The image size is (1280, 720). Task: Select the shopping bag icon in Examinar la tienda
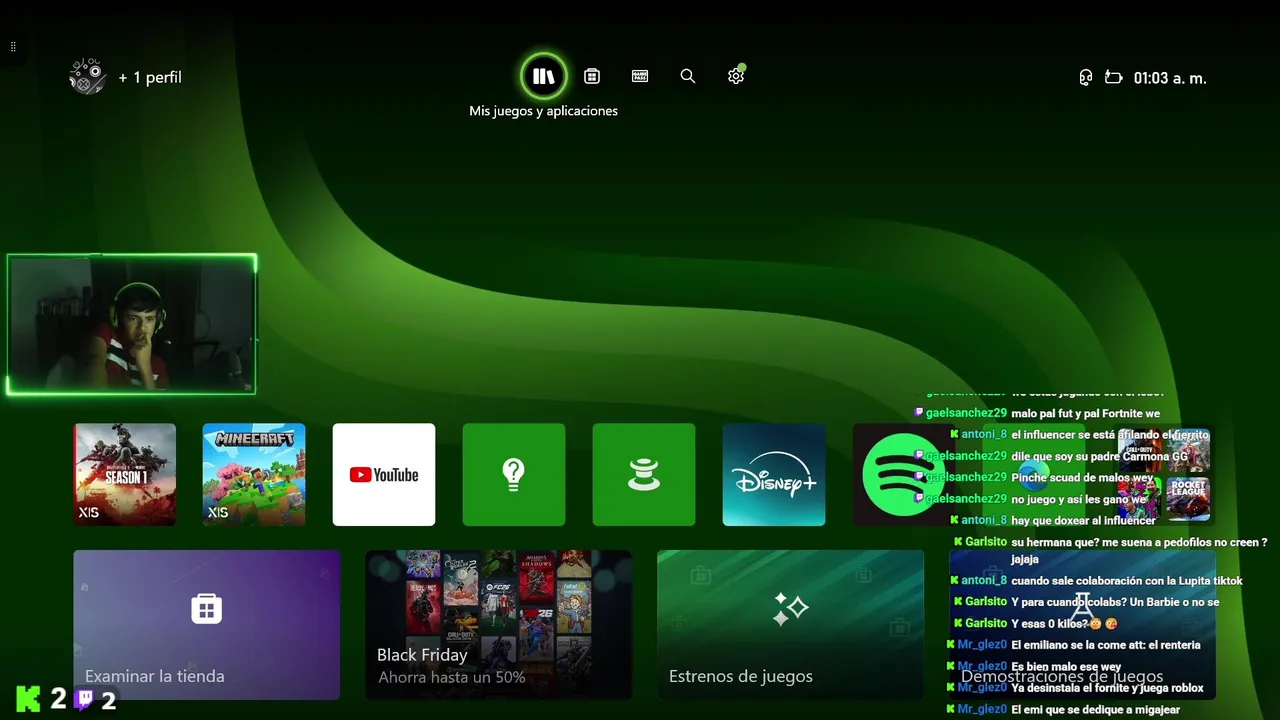[x=206, y=608]
